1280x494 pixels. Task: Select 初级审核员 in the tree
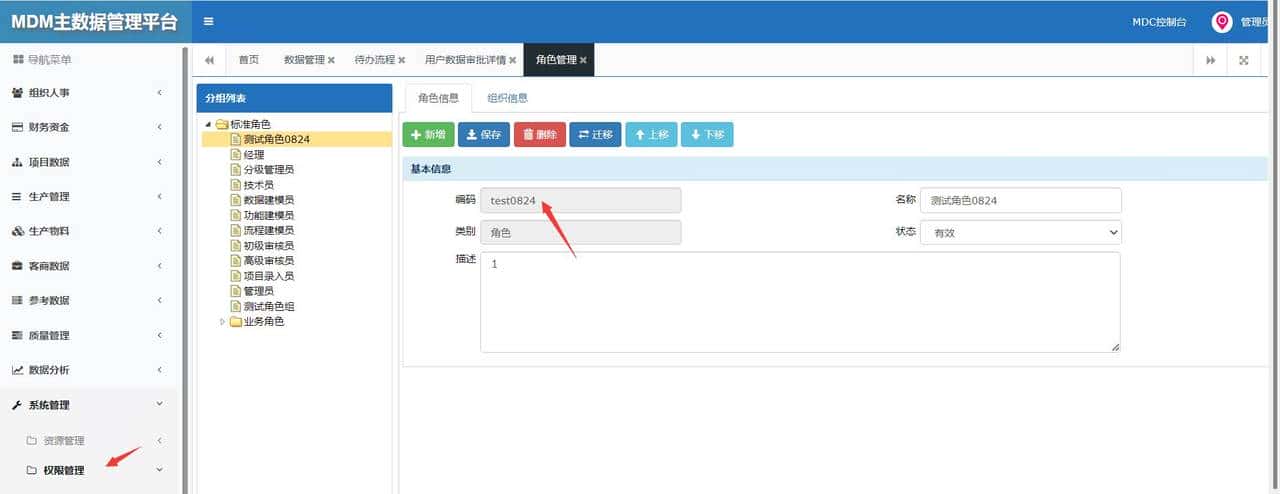(x=269, y=245)
